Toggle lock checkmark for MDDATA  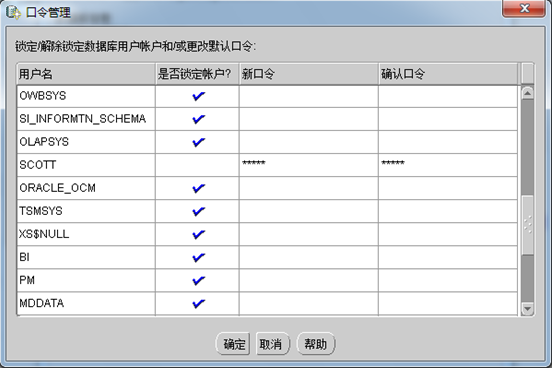coord(199,303)
